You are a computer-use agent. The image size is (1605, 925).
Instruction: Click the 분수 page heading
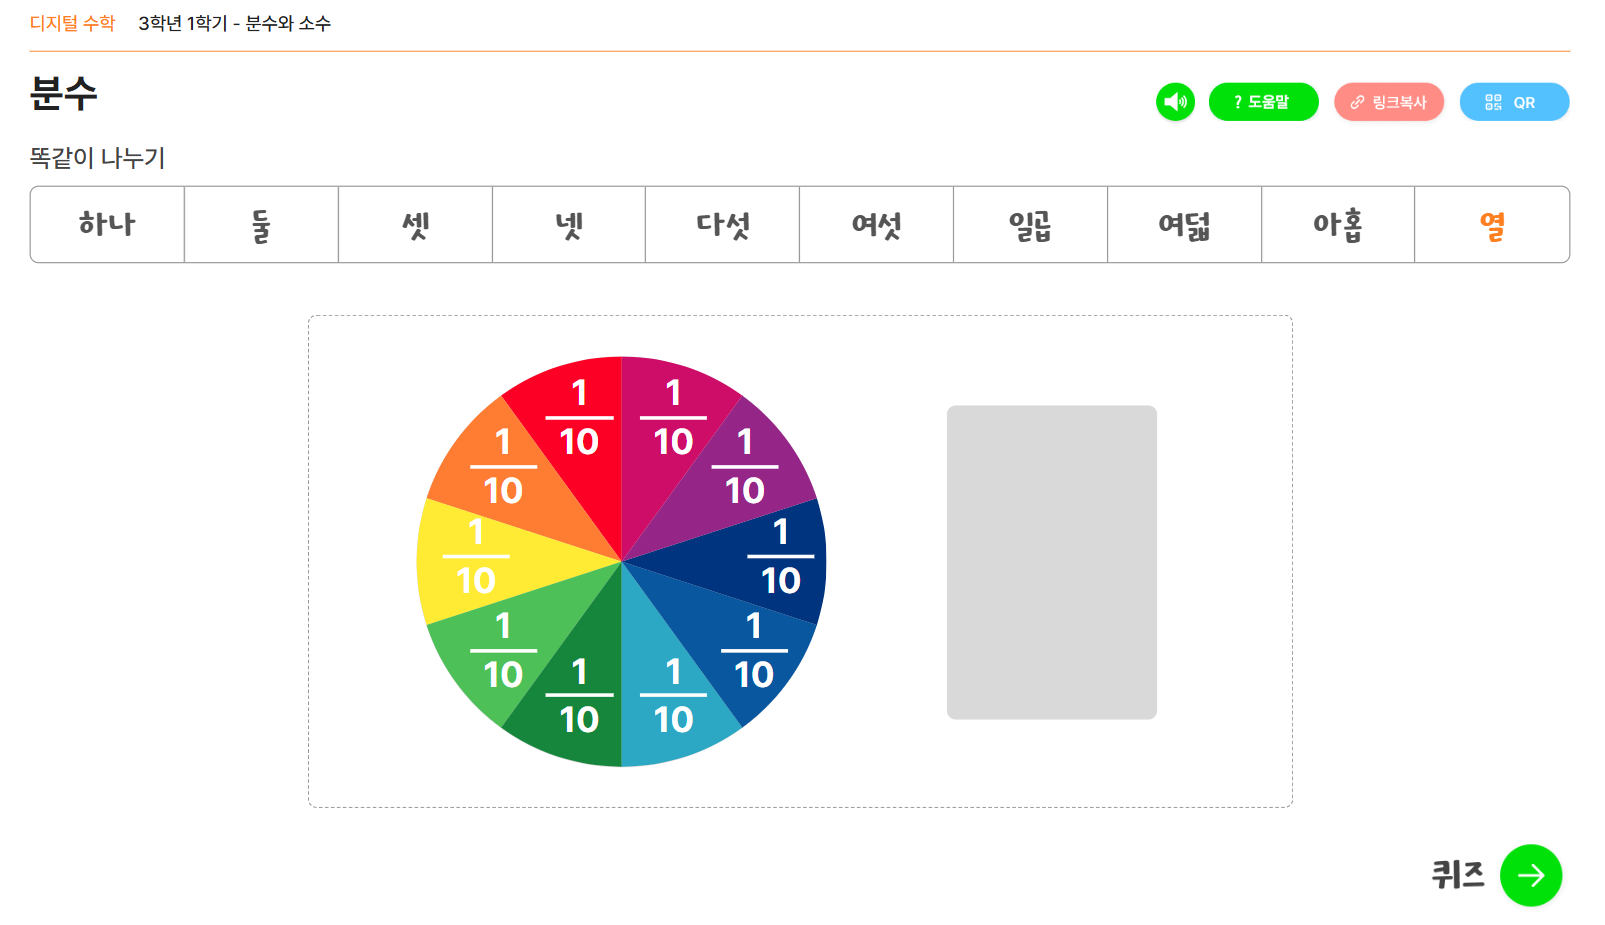(x=63, y=93)
